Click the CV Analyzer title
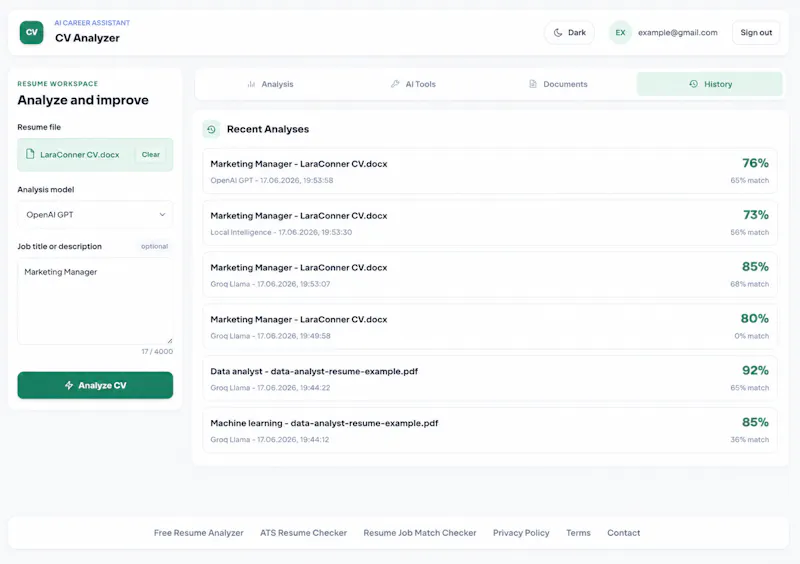 [x=87, y=38]
